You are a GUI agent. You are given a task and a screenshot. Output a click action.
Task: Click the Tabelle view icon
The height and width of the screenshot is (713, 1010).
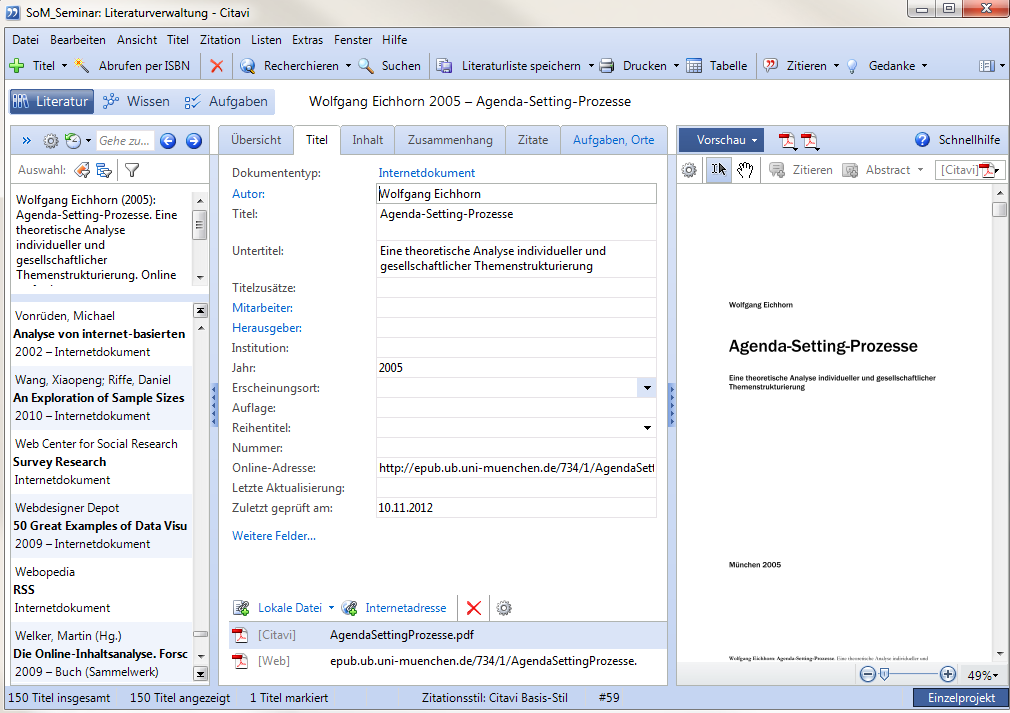click(x=694, y=66)
